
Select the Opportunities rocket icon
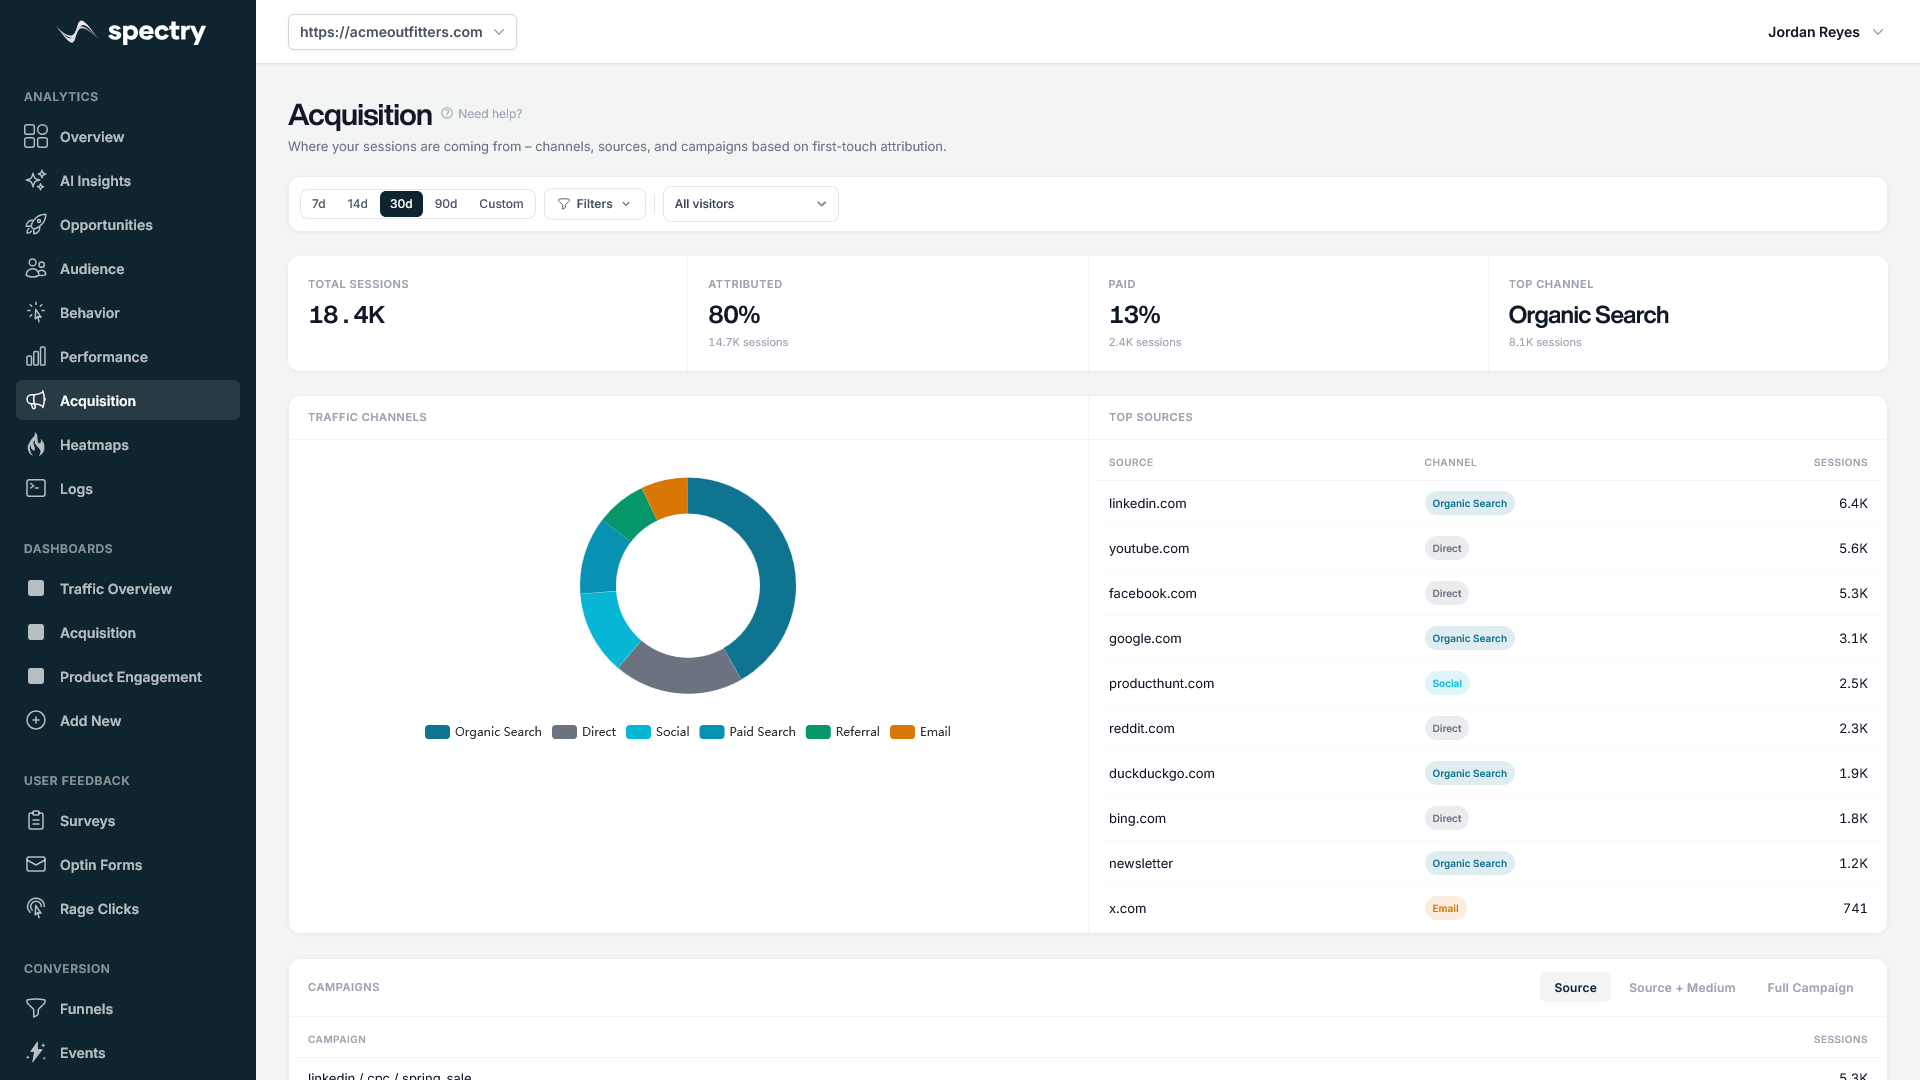36,225
